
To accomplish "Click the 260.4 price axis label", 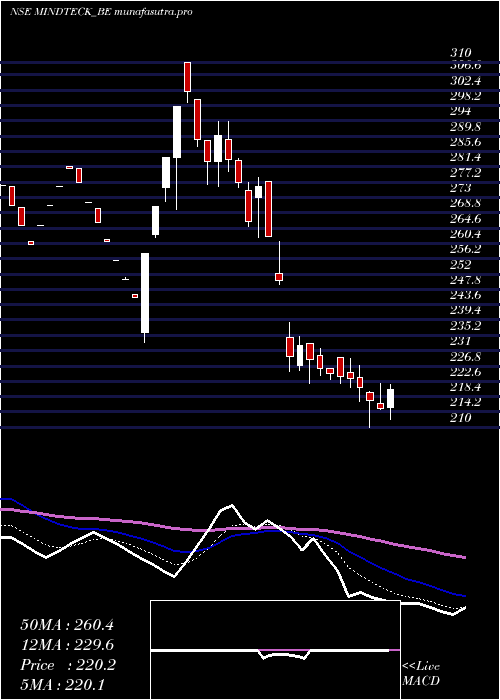I will pyautogui.click(x=466, y=233).
